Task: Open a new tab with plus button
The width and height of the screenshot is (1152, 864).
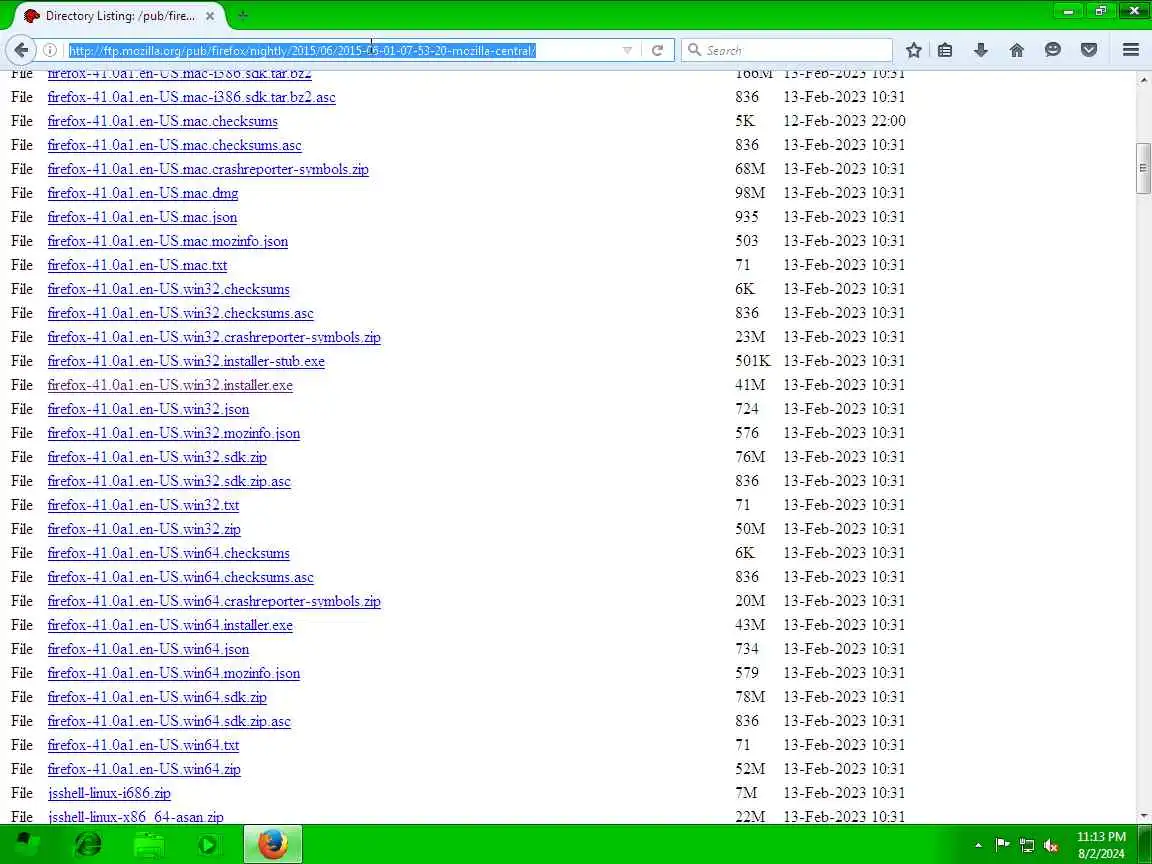Action: pyautogui.click(x=243, y=15)
